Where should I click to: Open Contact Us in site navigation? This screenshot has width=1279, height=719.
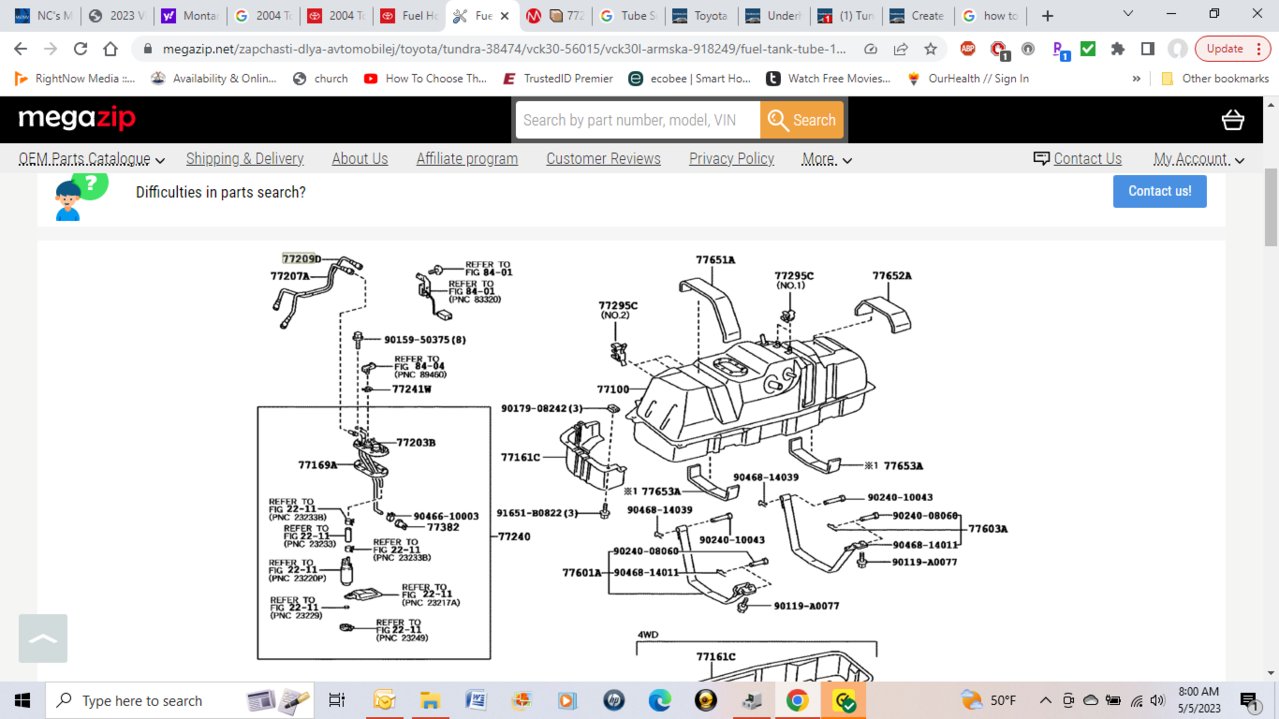click(x=1077, y=159)
